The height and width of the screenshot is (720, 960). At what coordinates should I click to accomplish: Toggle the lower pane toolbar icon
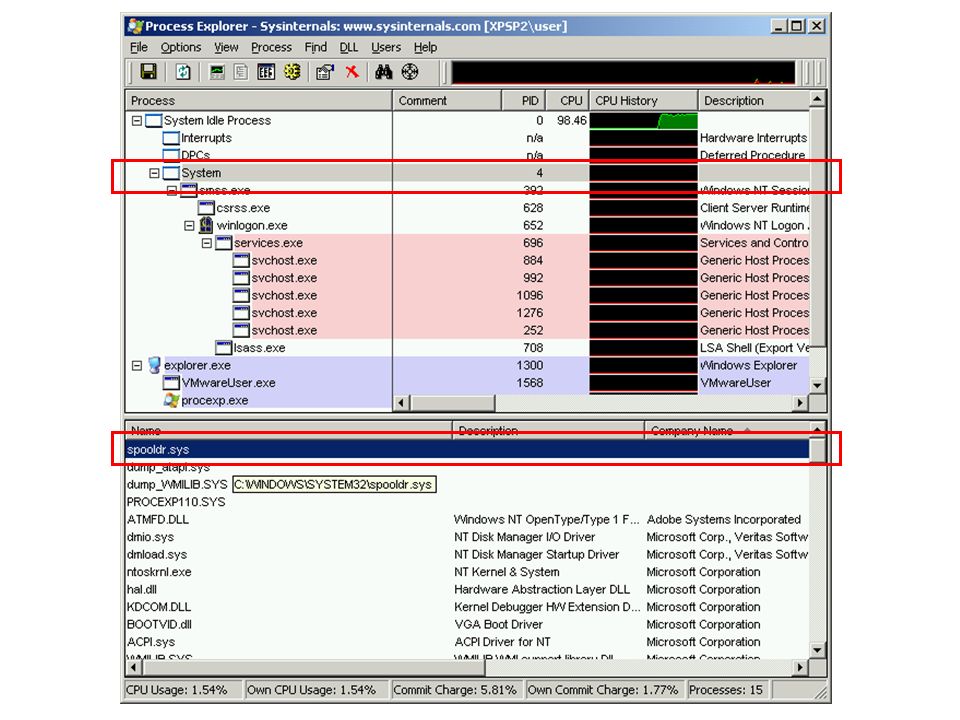266,72
